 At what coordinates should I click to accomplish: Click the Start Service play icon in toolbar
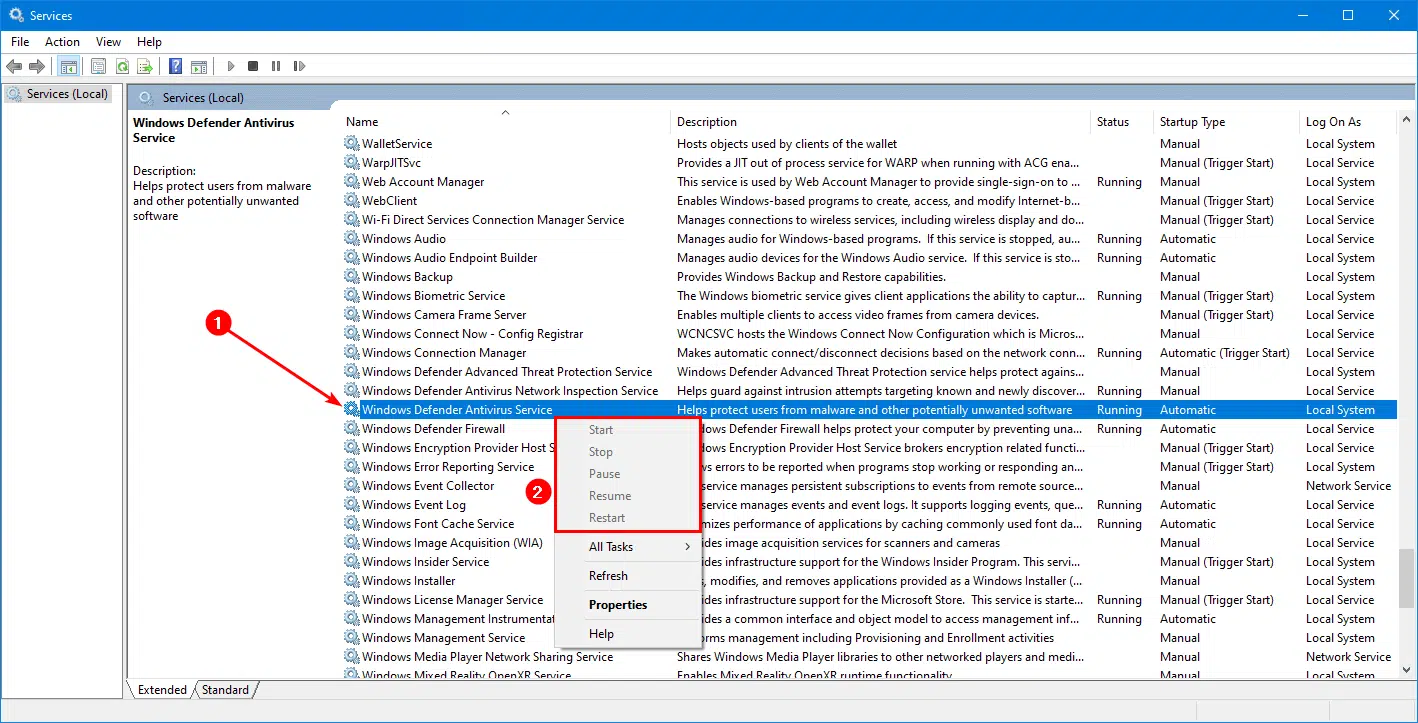coord(230,66)
